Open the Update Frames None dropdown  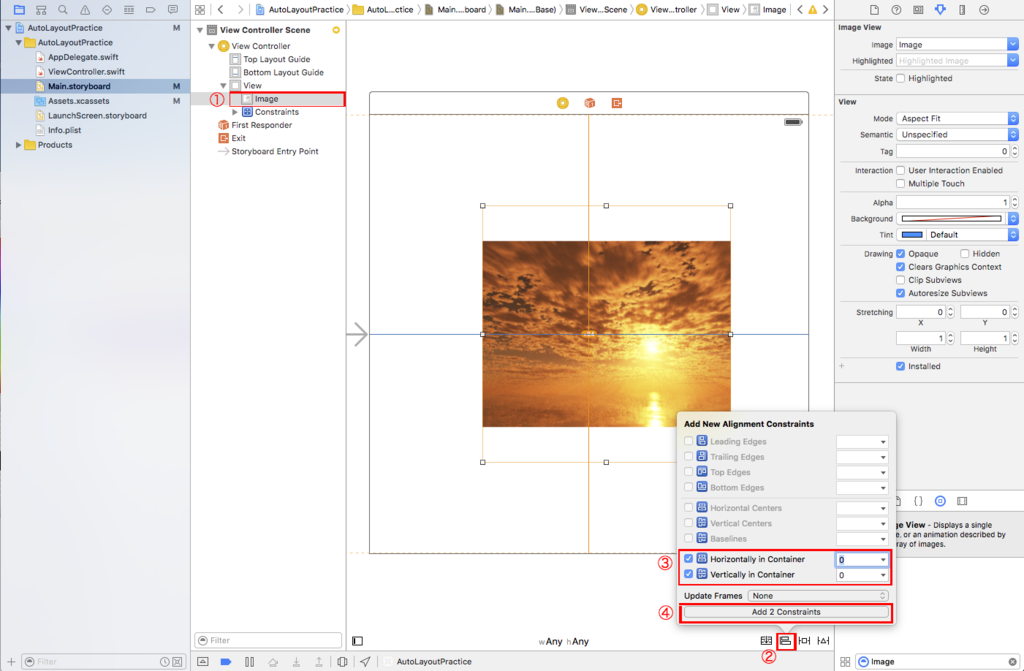pos(818,596)
